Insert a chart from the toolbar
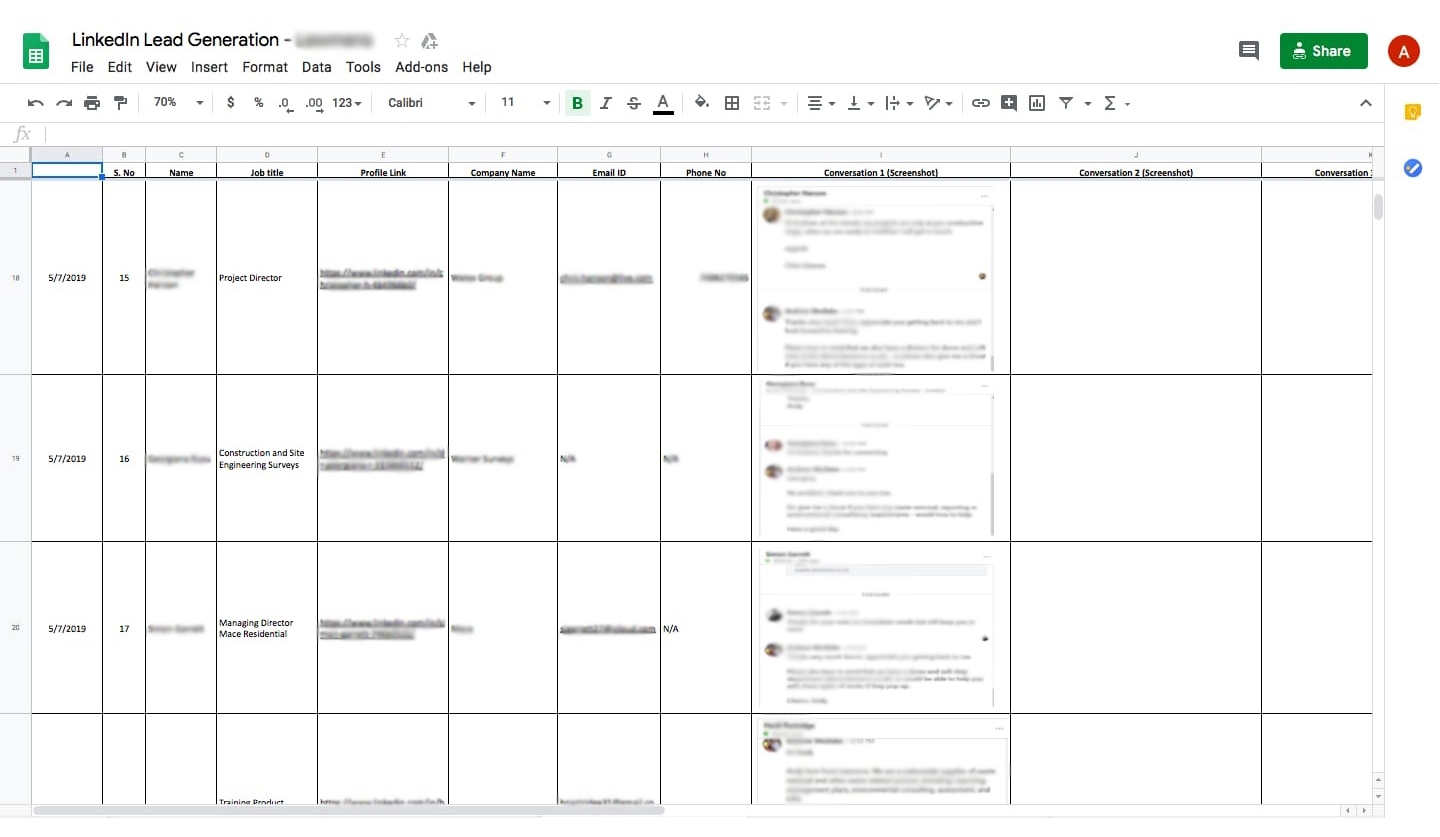This screenshot has width=1440, height=837. (1037, 103)
